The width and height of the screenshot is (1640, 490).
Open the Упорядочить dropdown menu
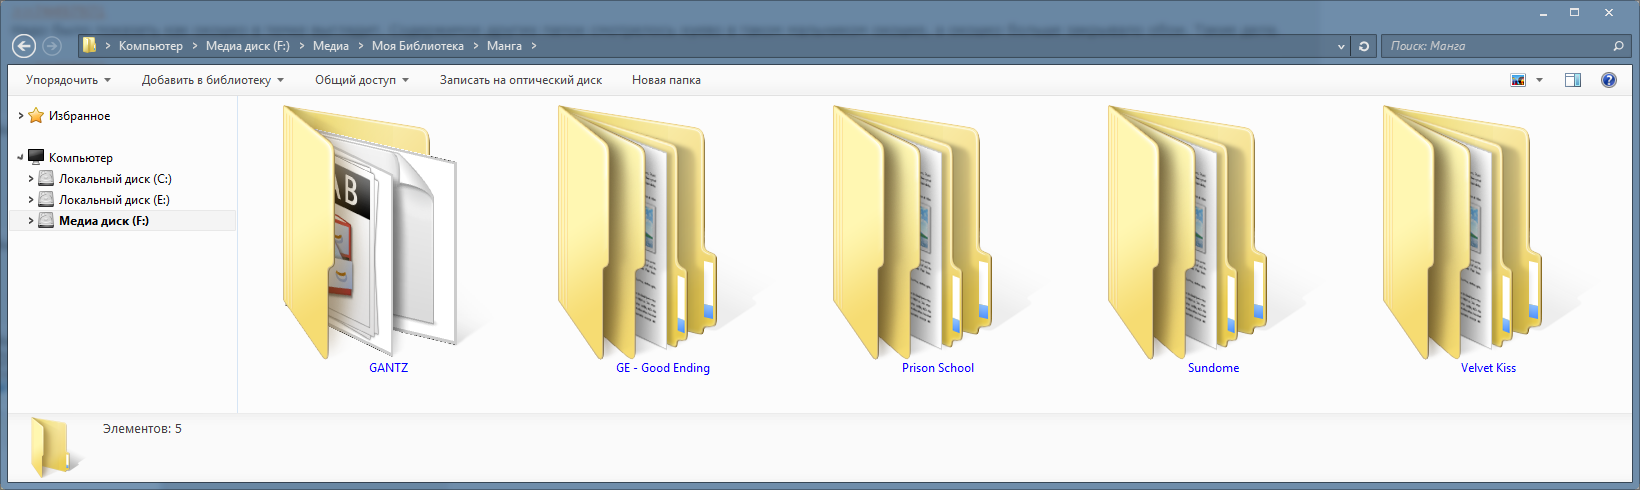(68, 80)
